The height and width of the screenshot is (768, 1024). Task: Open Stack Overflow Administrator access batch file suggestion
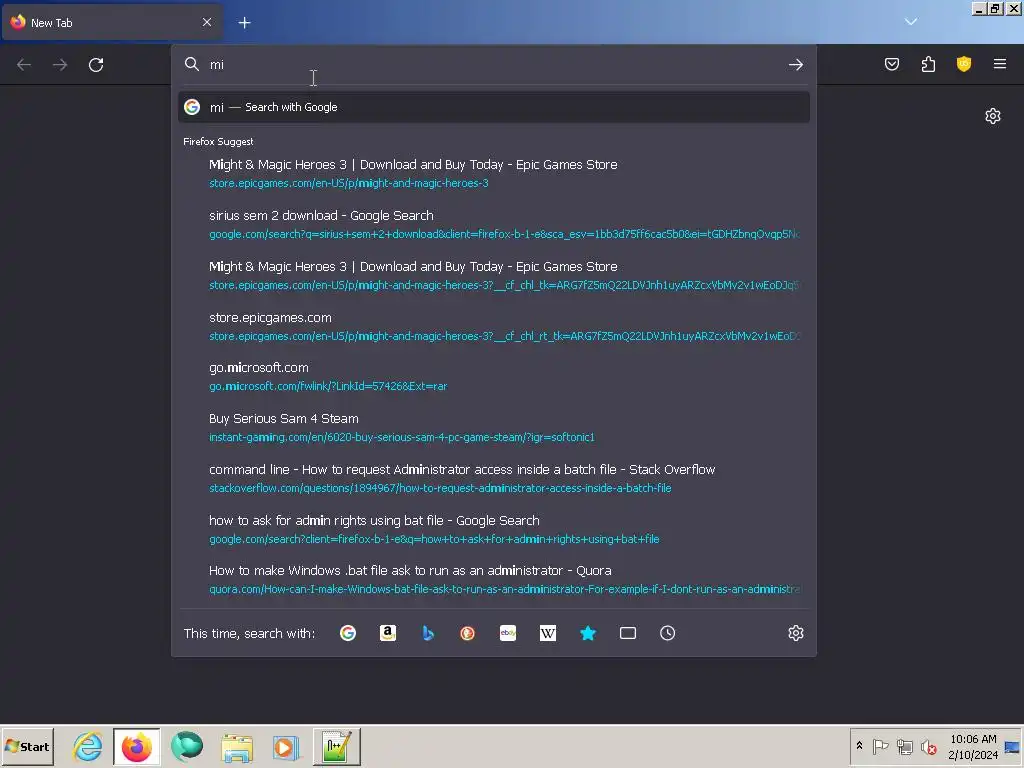tap(494, 479)
